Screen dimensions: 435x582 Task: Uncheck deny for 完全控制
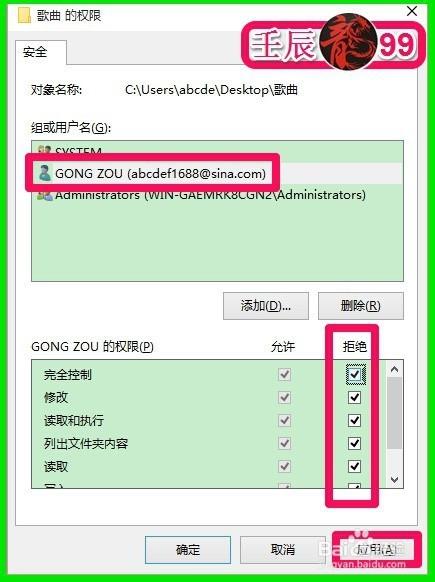point(355,374)
